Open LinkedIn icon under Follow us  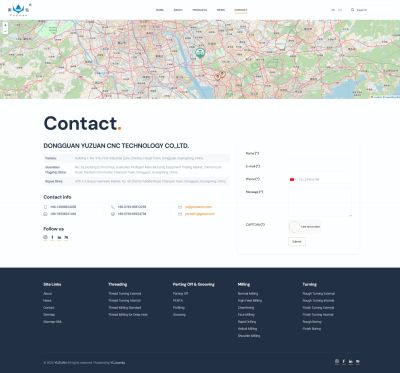tap(59, 237)
